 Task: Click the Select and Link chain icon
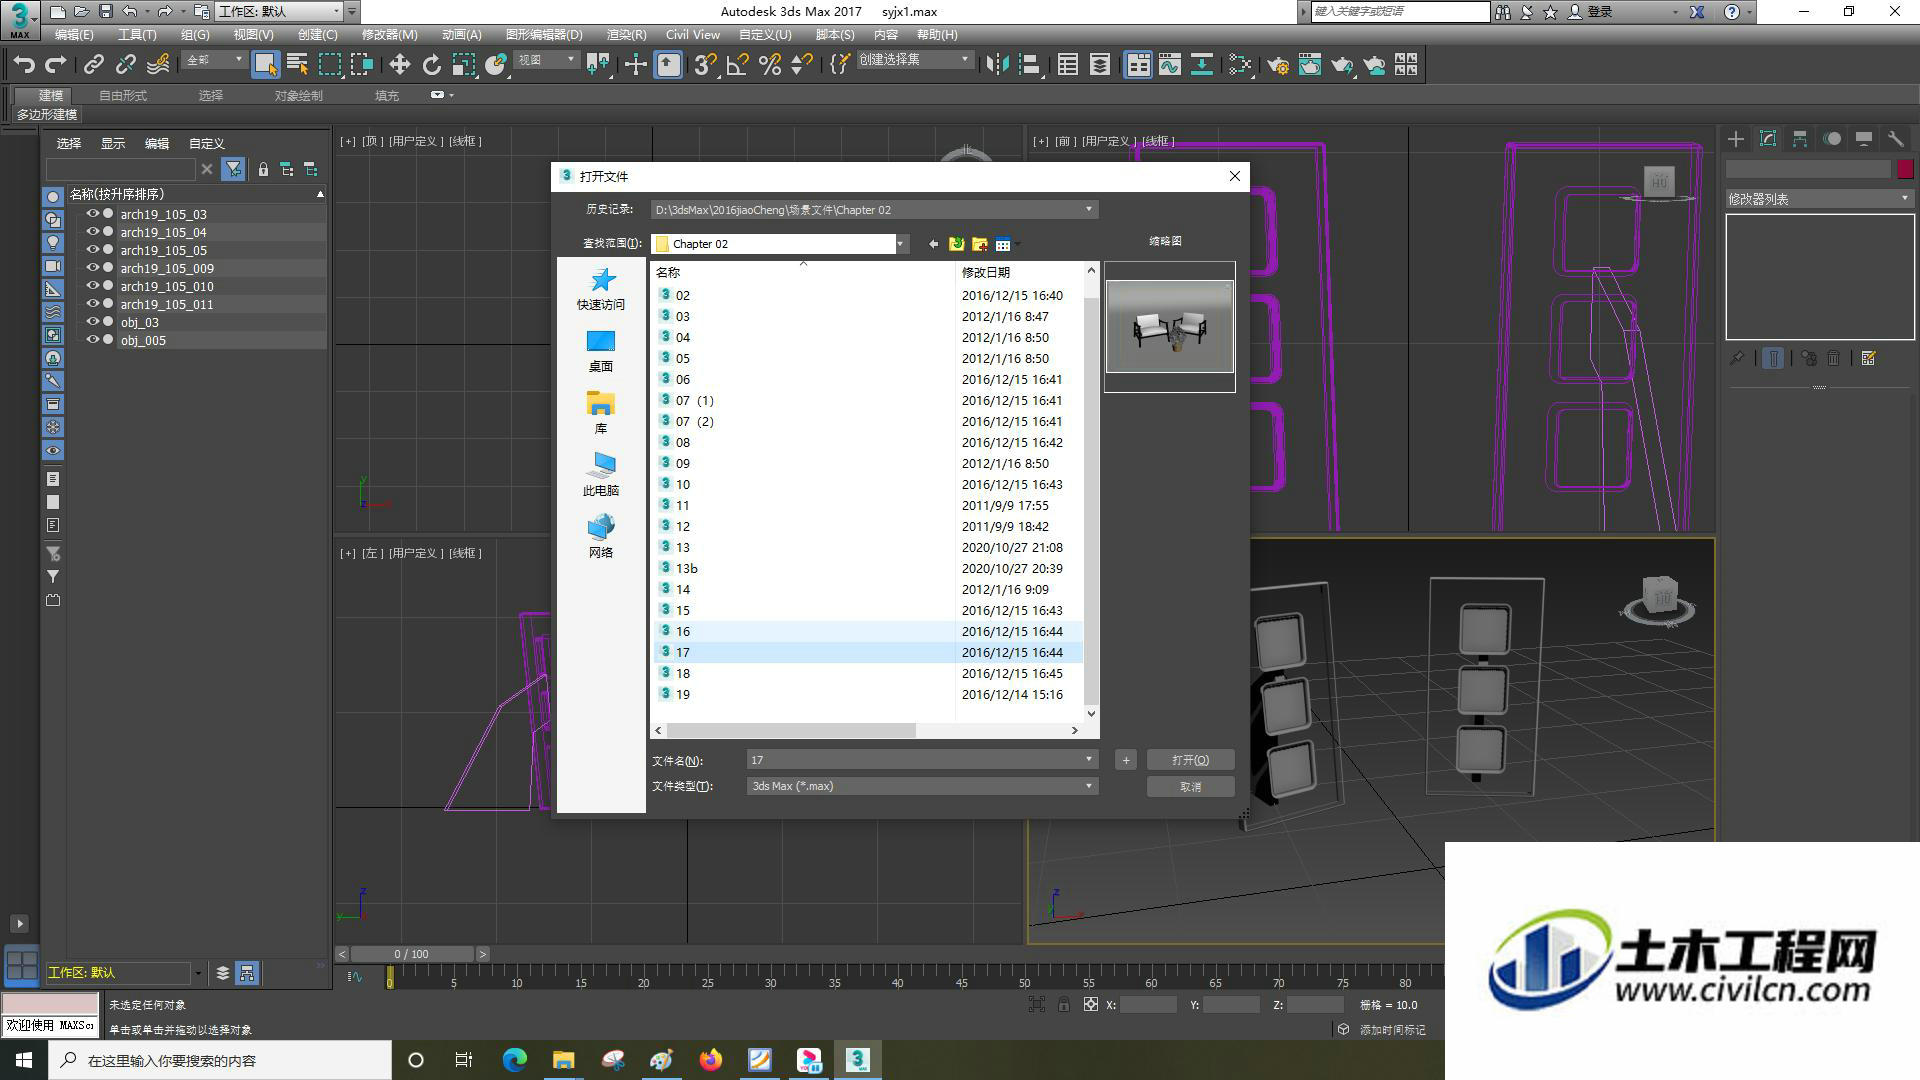[93, 65]
